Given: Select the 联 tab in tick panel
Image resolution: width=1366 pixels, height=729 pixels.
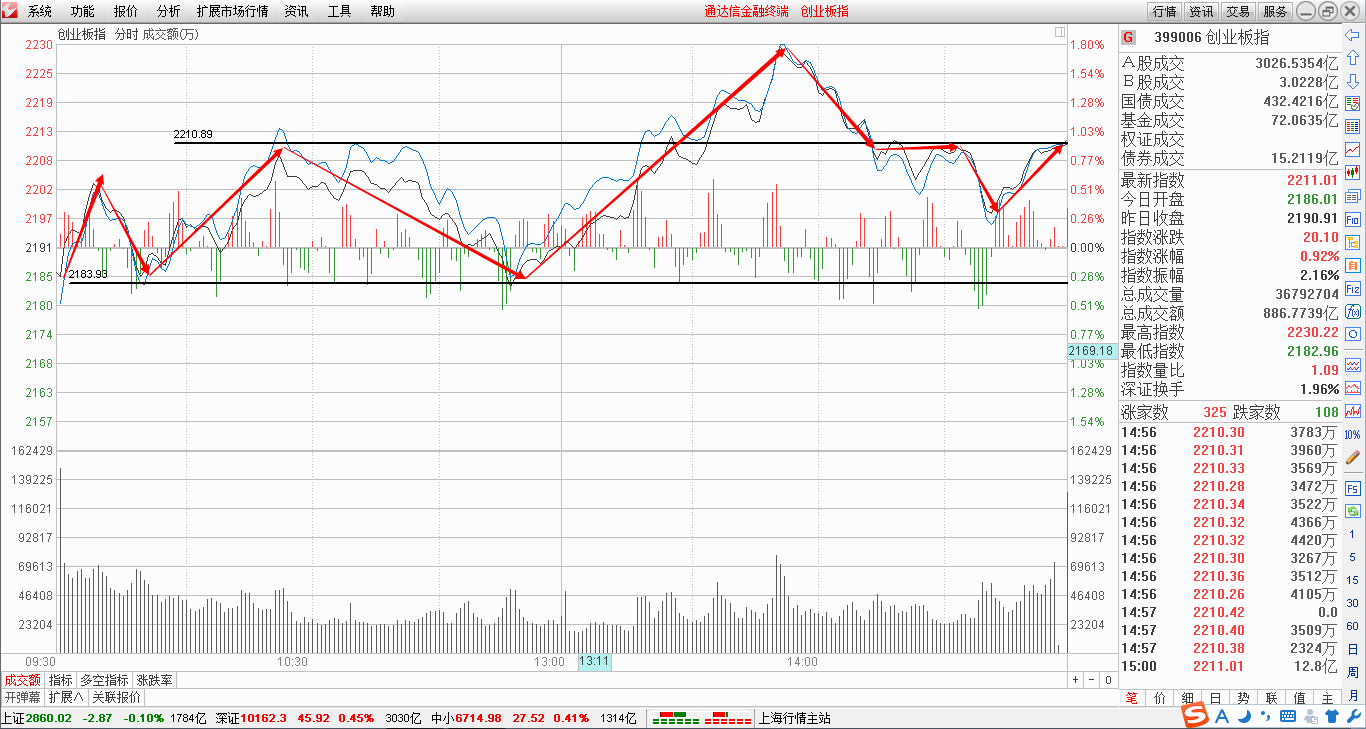Looking at the screenshot, I should [1271, 698].
